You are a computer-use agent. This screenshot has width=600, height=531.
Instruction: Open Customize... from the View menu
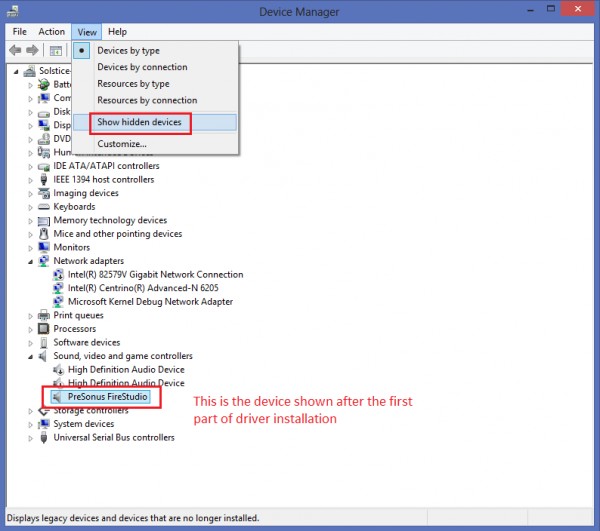click(154, 144)
